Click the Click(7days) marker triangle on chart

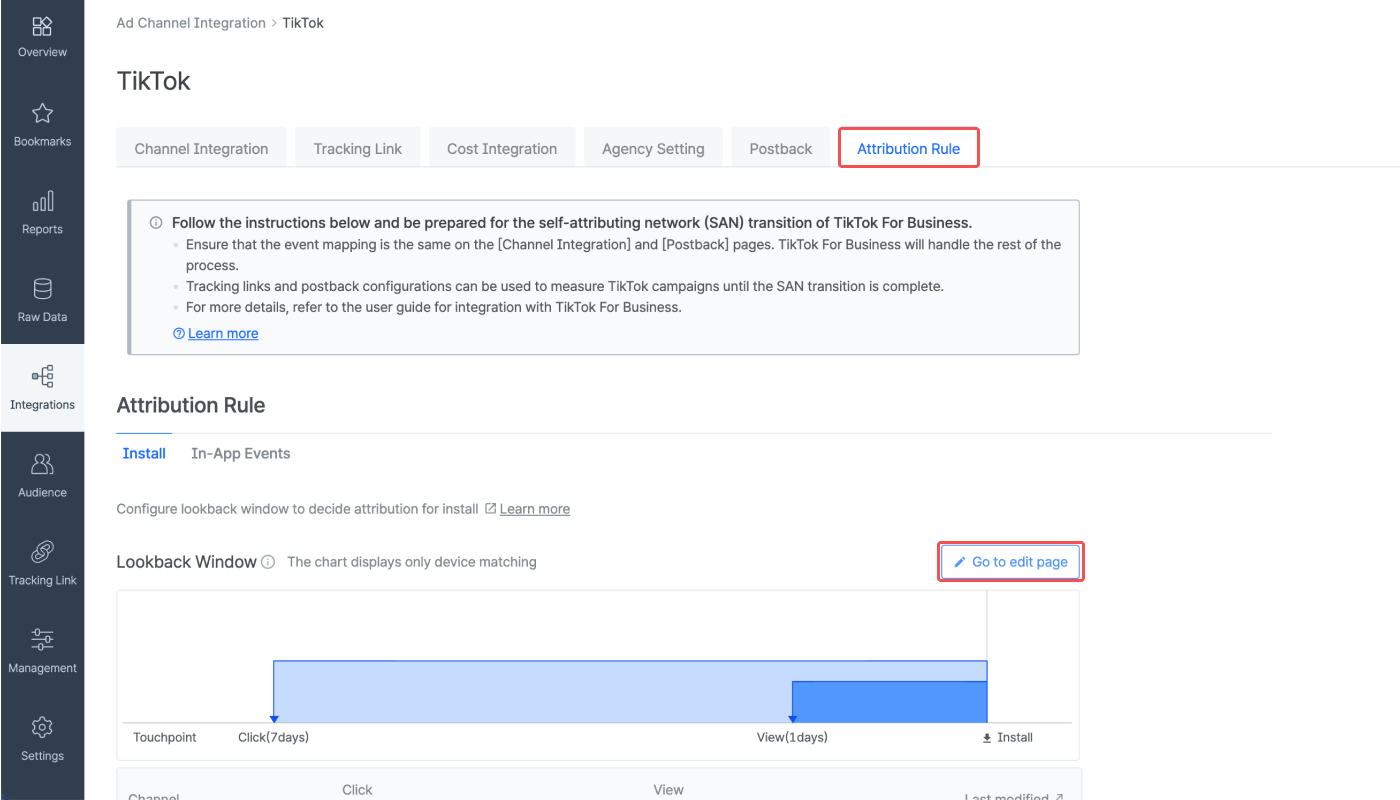click(x=274, y=718)
